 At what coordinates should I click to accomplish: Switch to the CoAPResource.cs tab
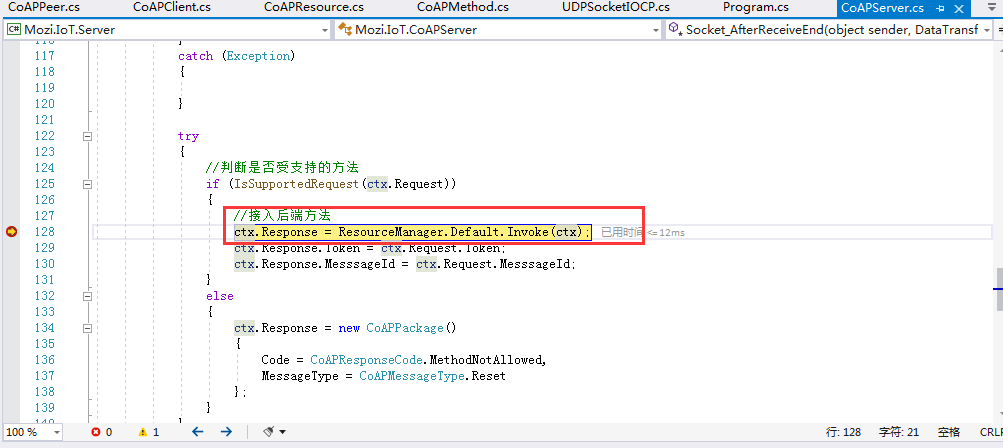(313, 8)
